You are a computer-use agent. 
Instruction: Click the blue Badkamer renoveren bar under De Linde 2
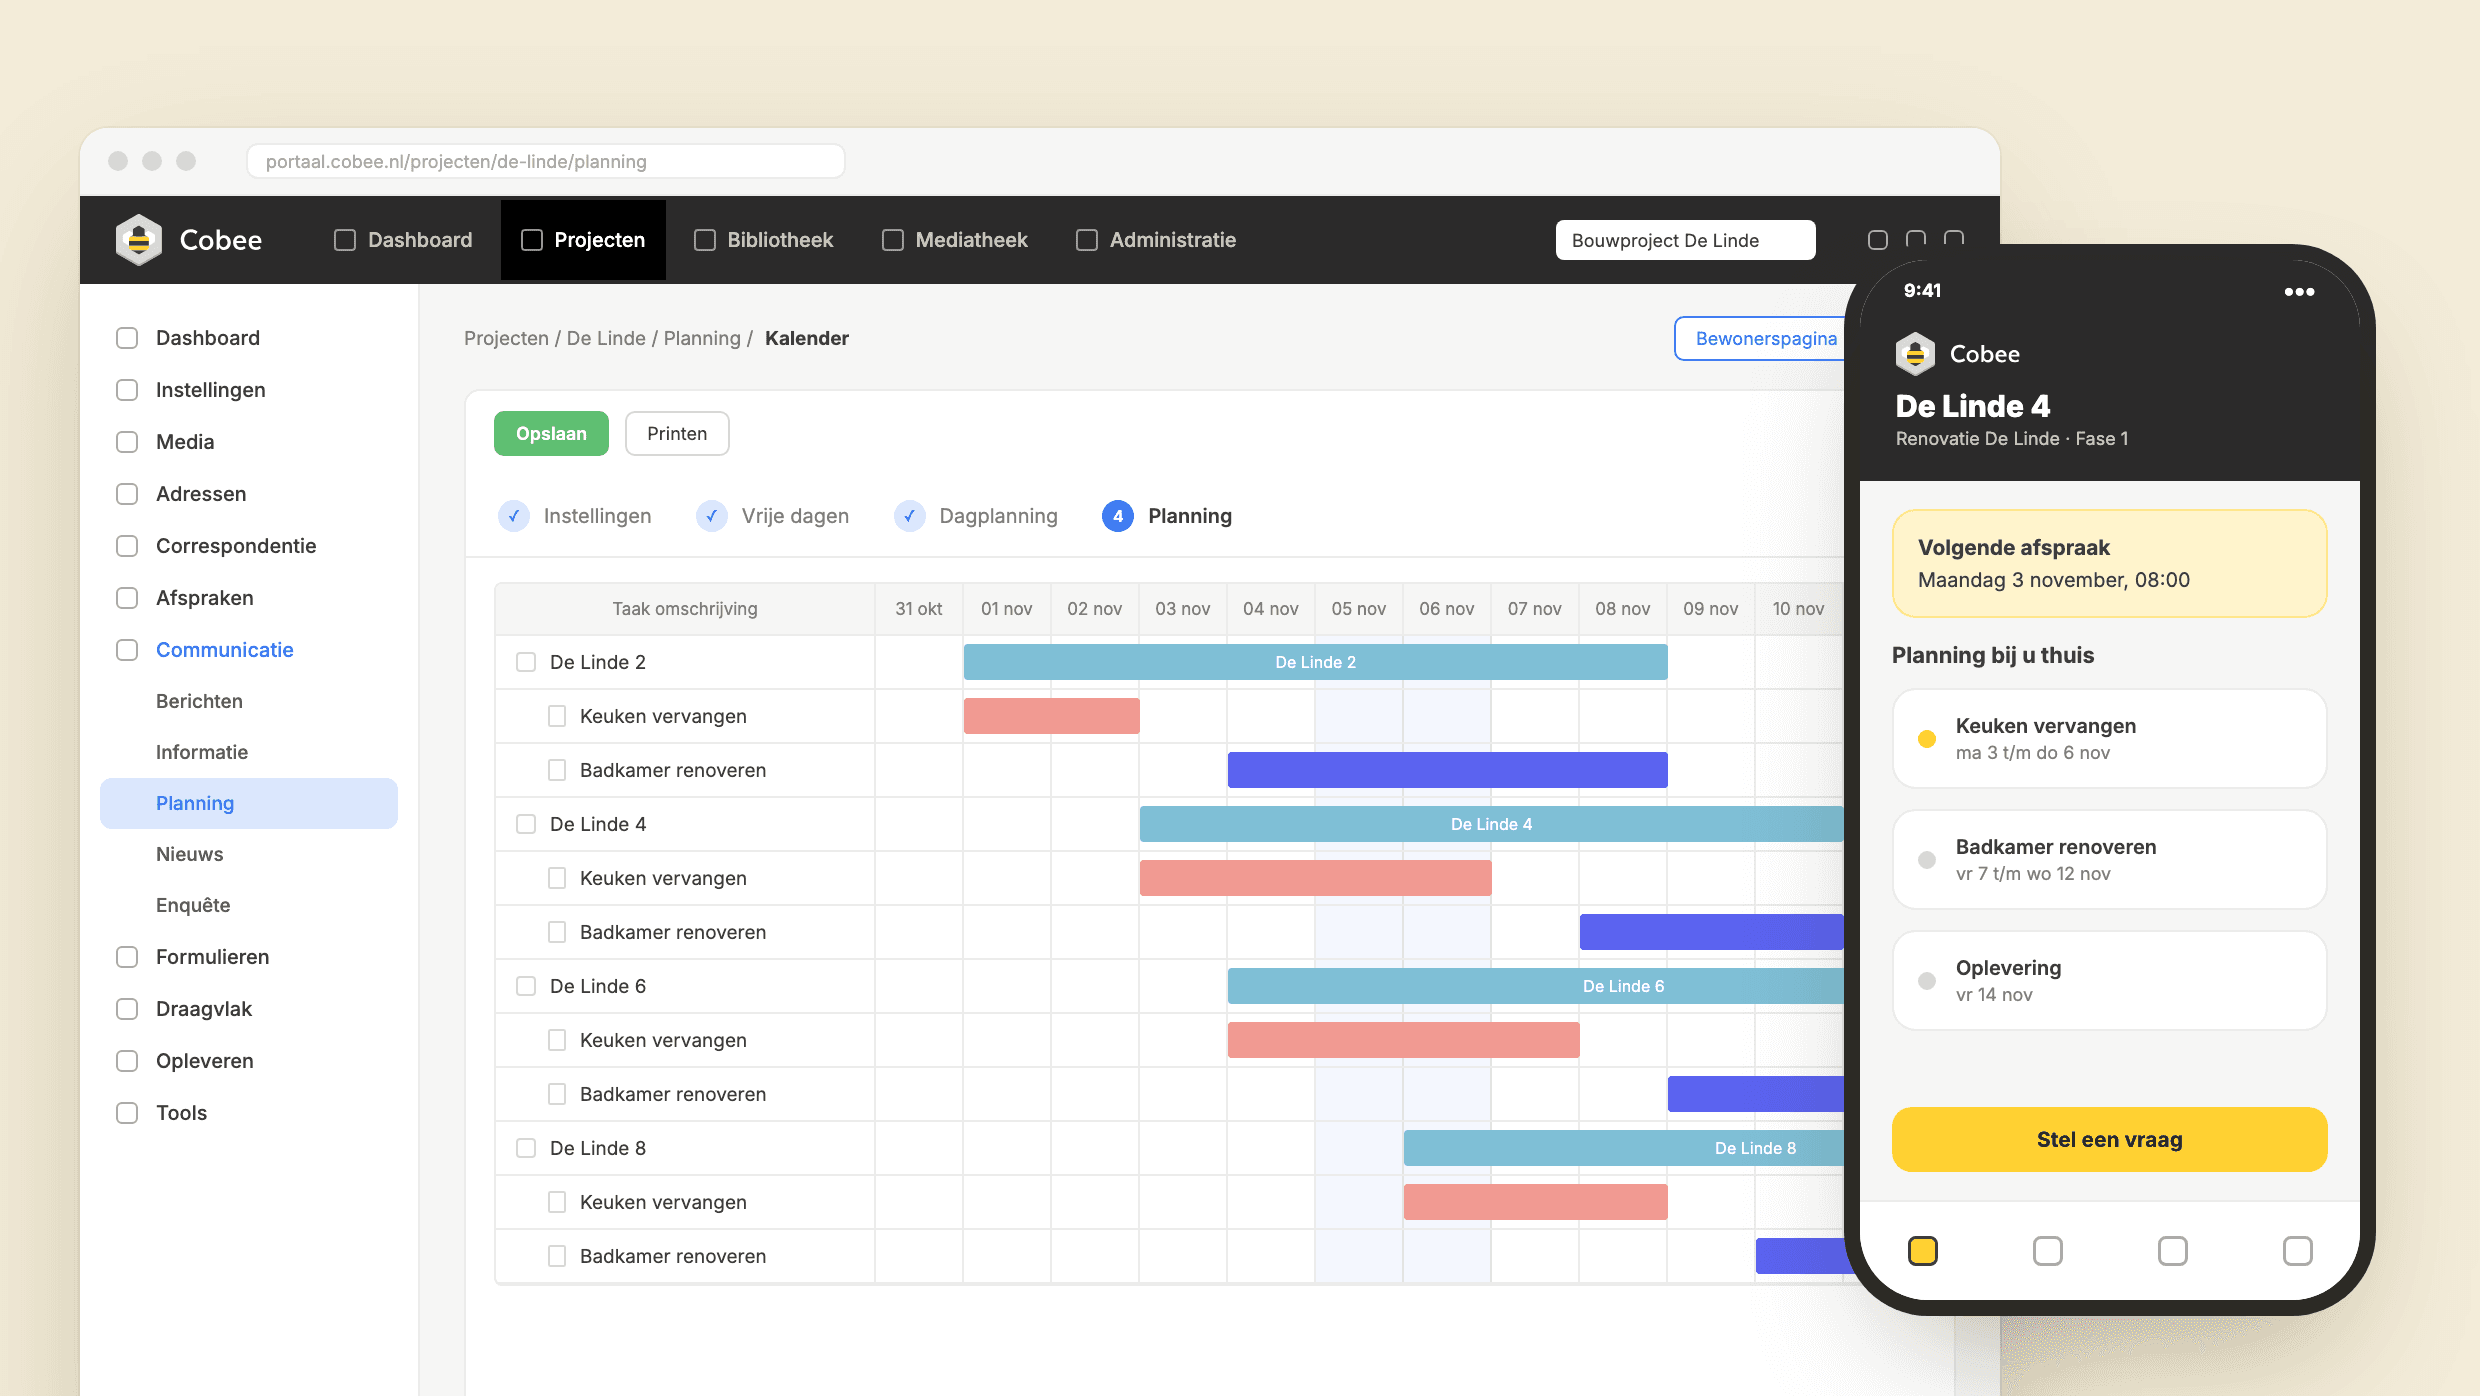(1447, 770)
